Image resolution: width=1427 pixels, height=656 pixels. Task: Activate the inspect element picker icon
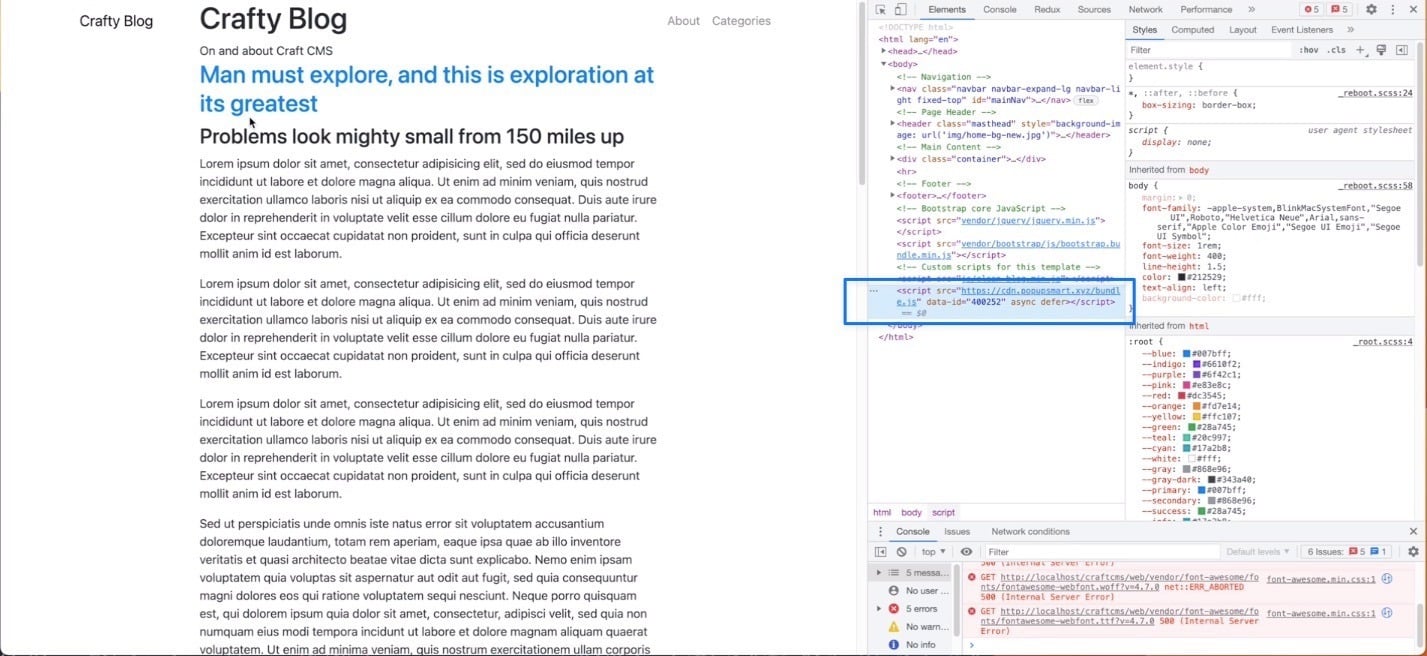881,10
